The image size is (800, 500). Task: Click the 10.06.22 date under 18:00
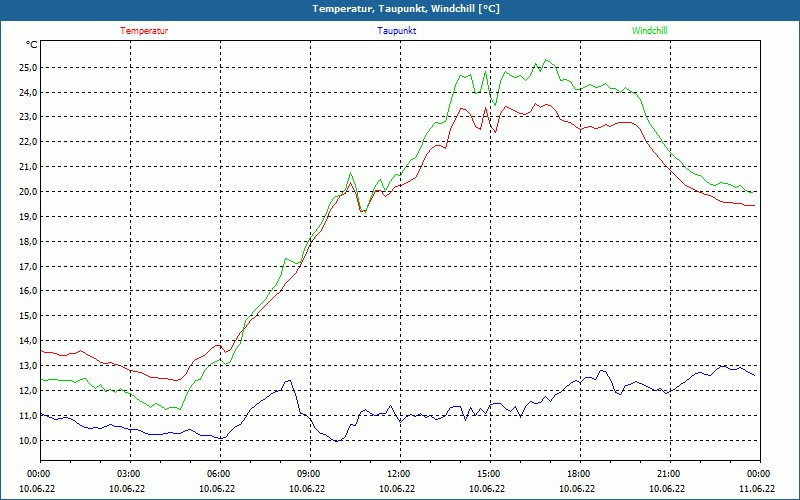point(577,489)
